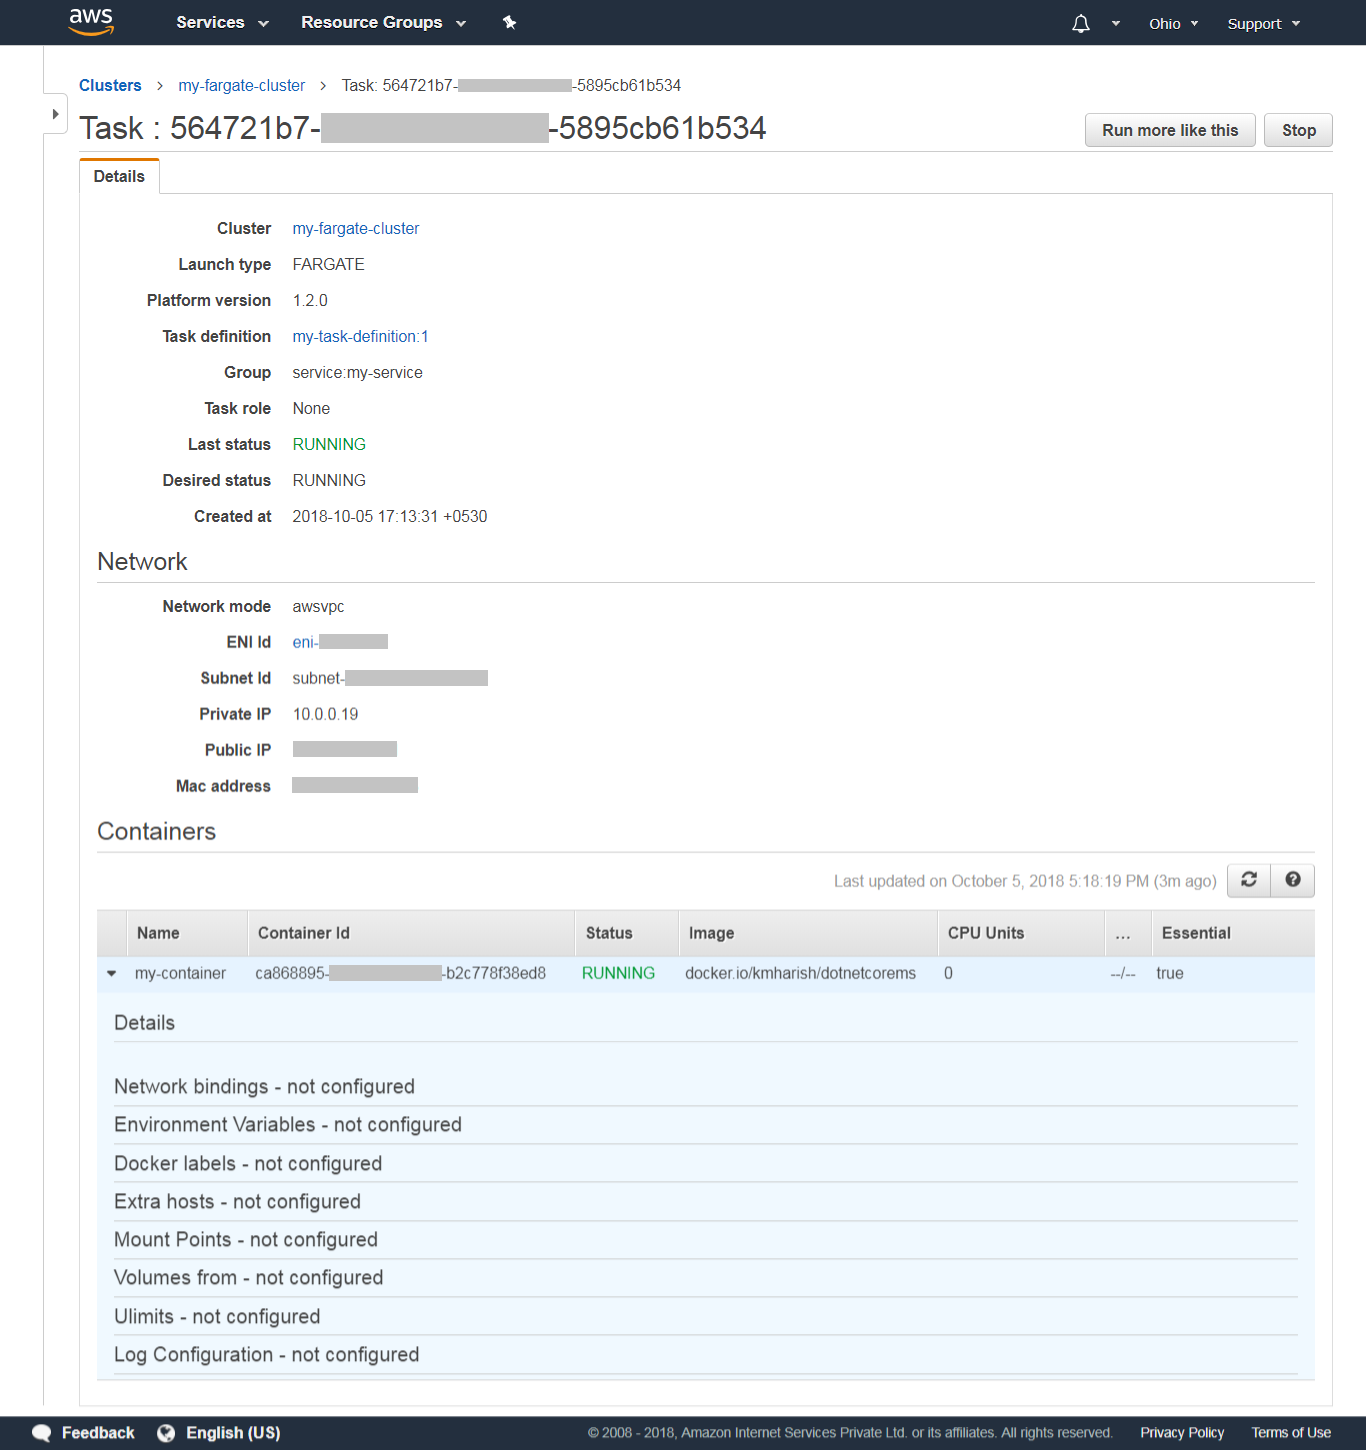Open the Support dropdown menu
The width and height of the screenshot is (1366, 1450).
1264,23
